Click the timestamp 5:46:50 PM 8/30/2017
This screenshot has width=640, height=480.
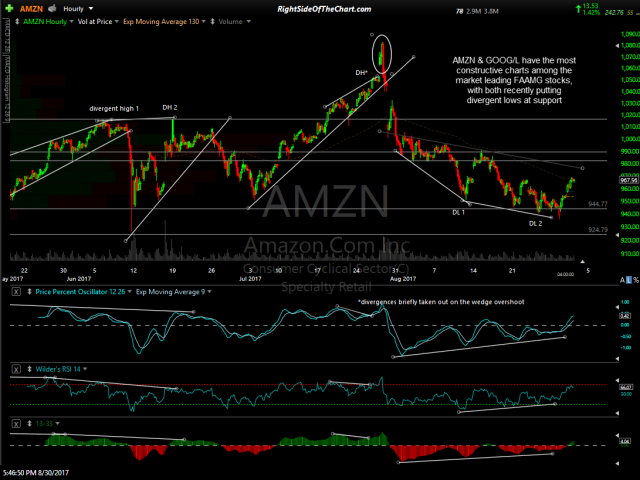pyautogui.click(x=36, y=473)
